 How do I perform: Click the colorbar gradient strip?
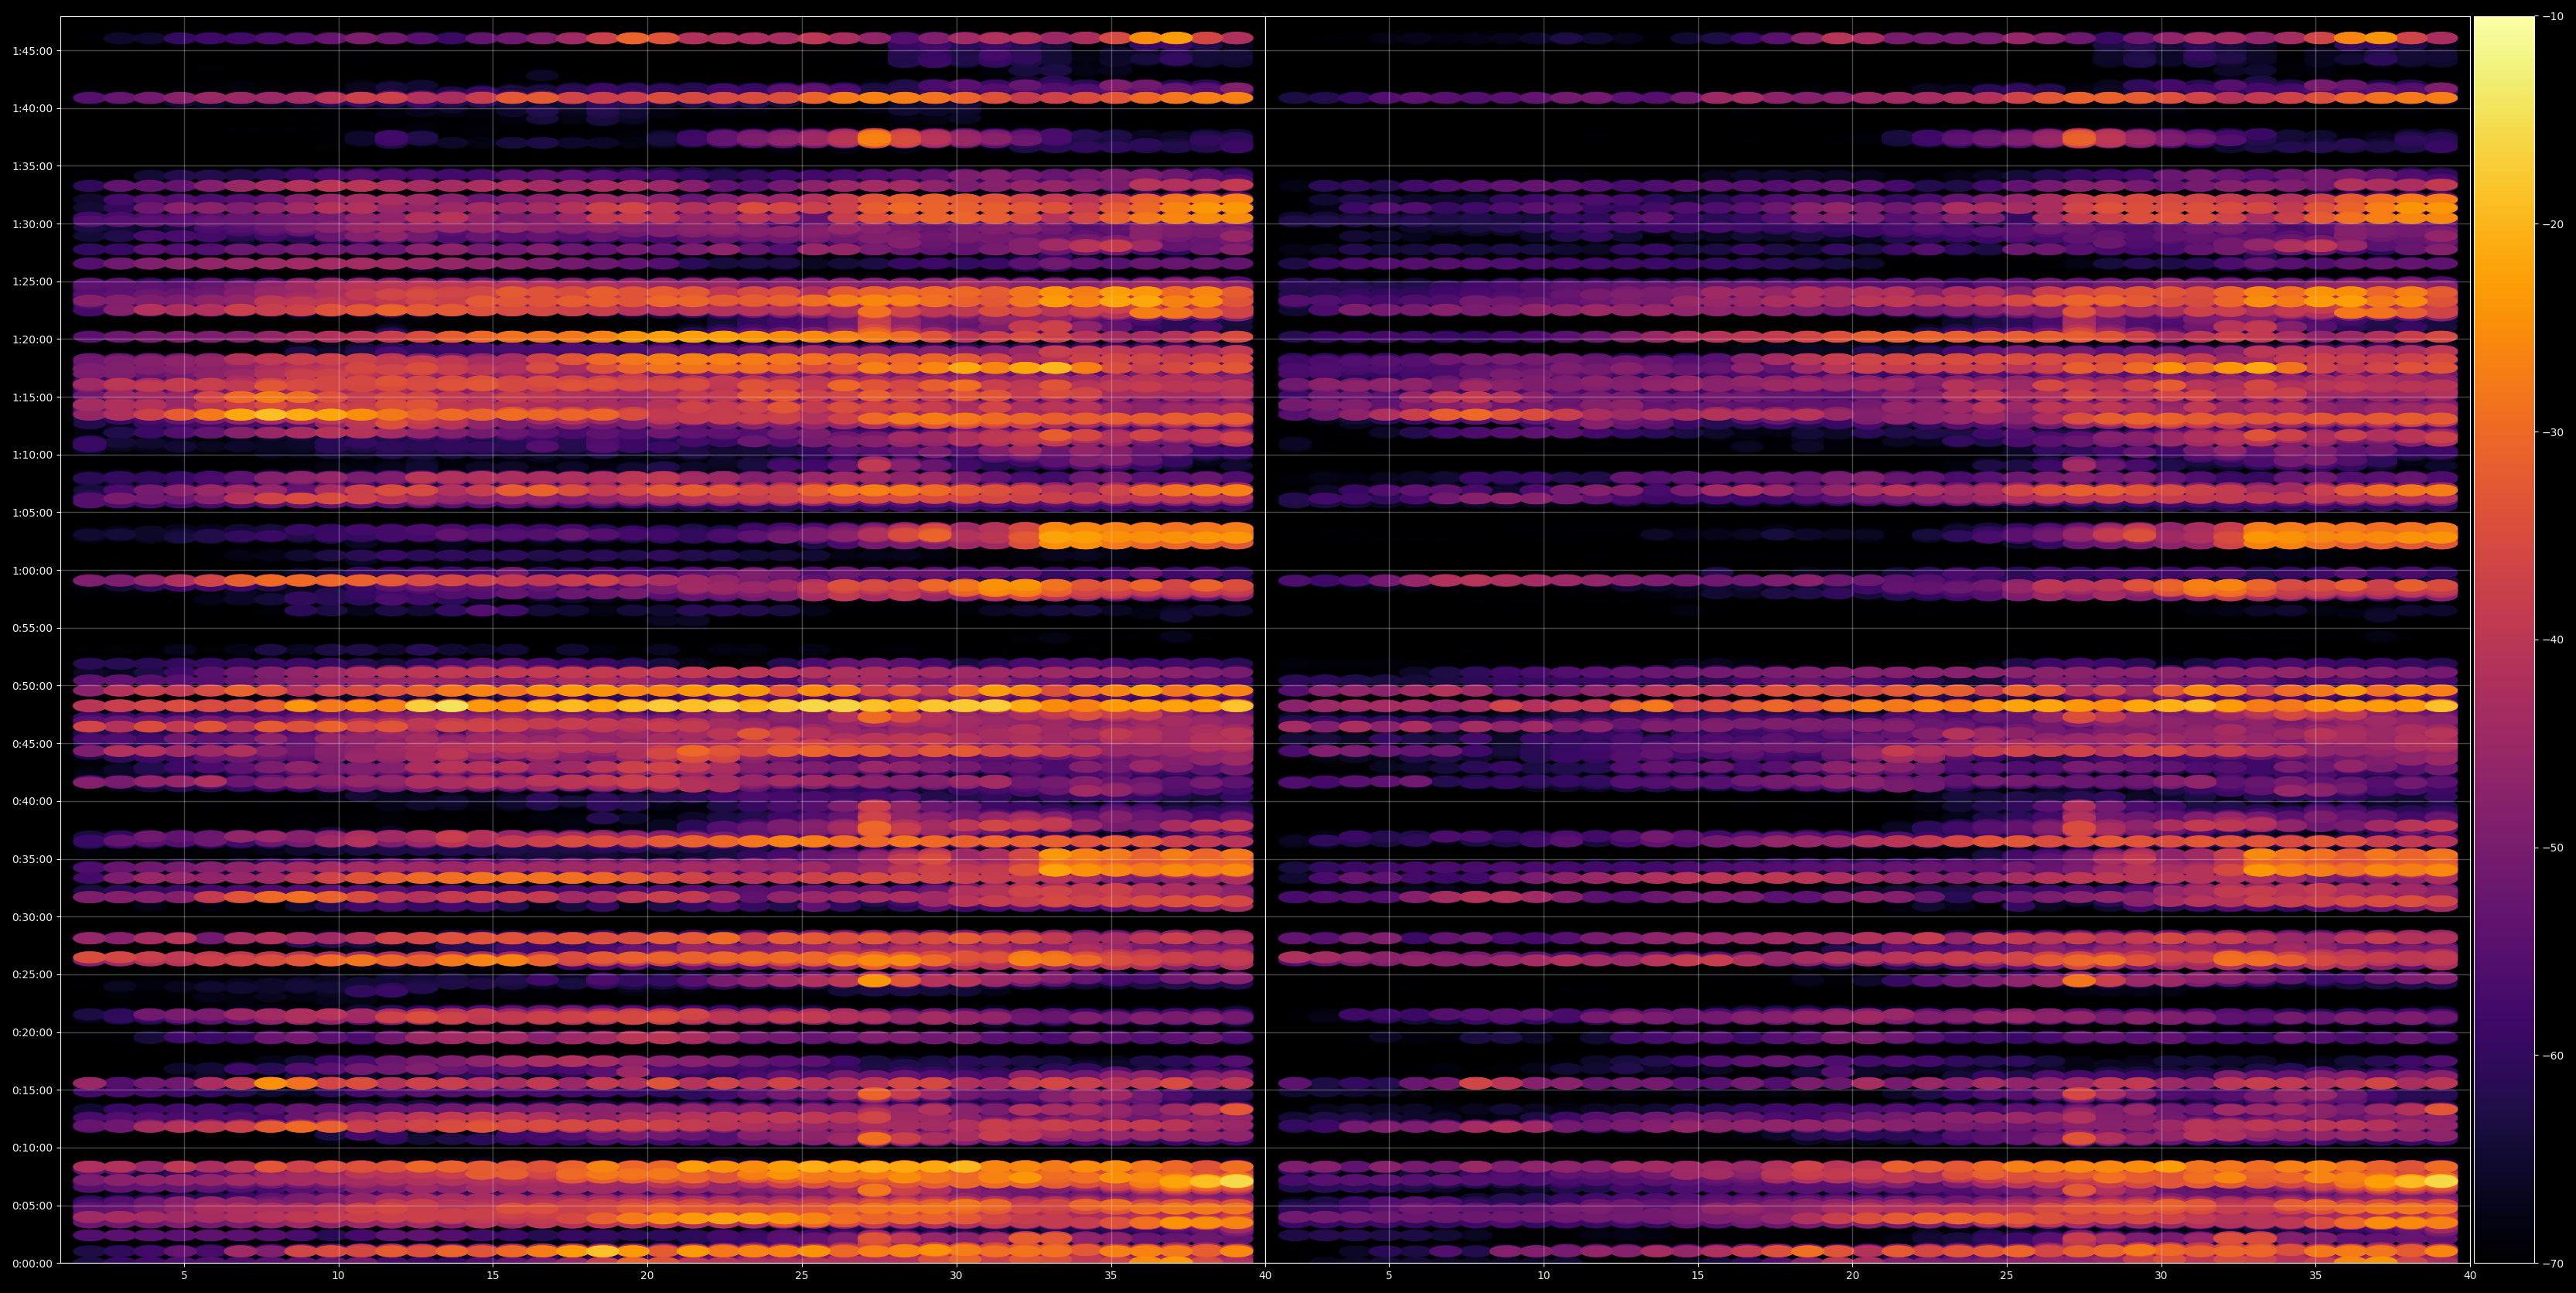click(2504, 640)
